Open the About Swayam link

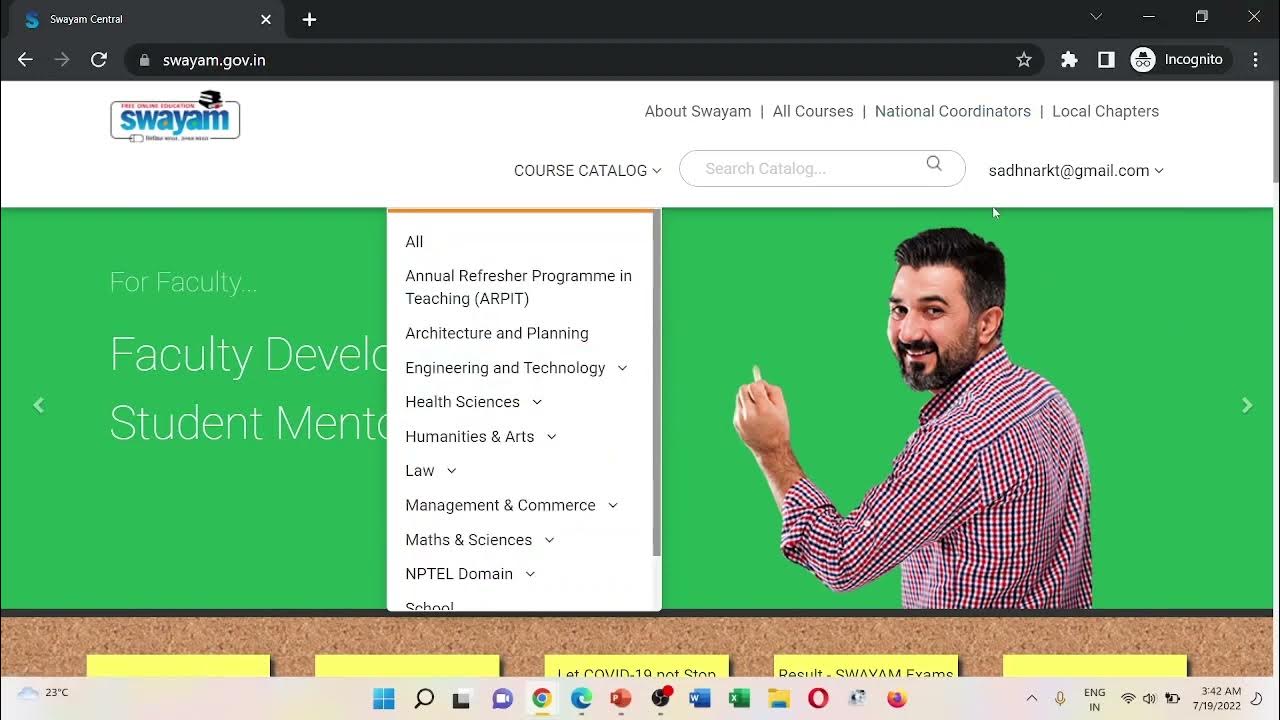point(698,111)
